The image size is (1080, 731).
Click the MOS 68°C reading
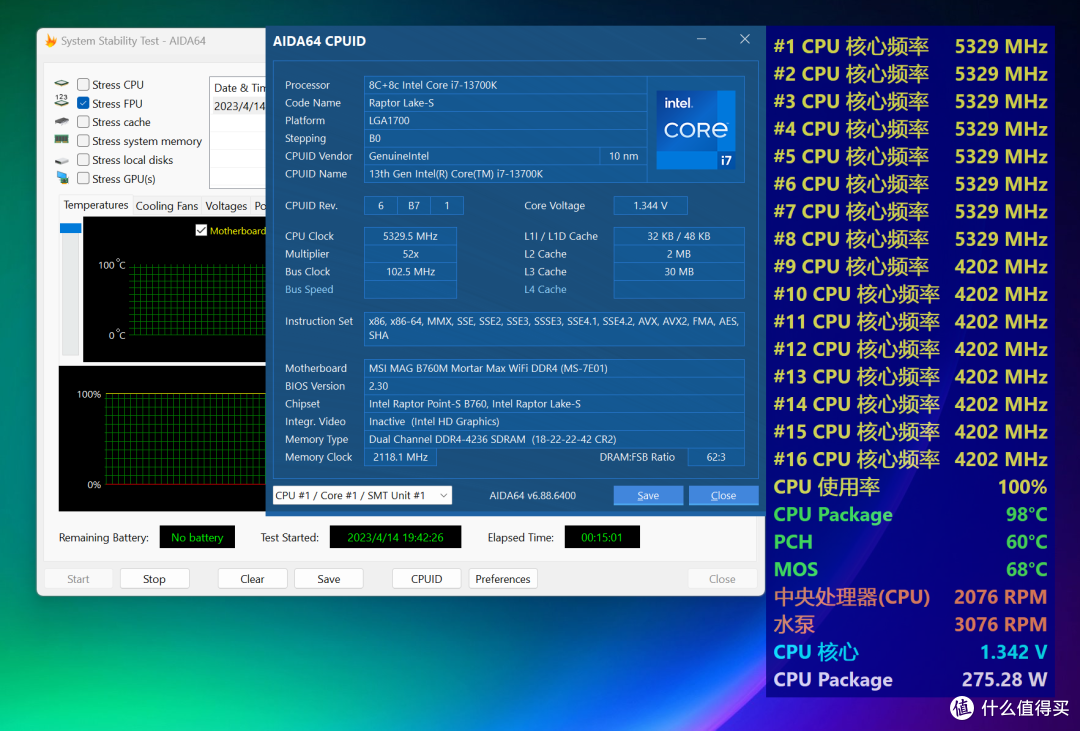910,570
